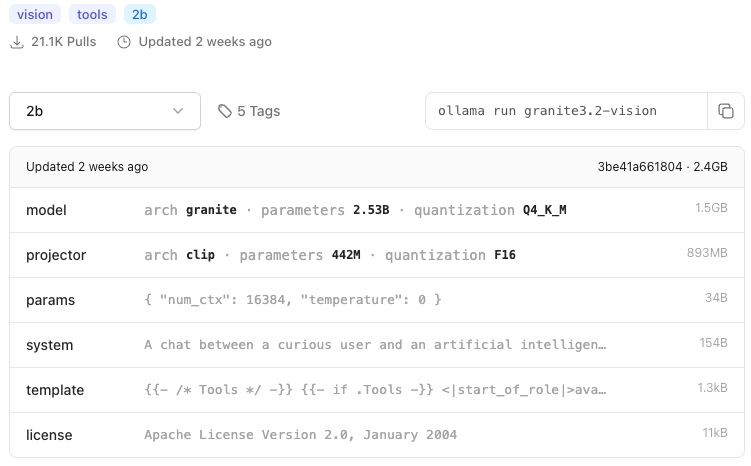This screenshot has height=466, width=751.
Task: Click the 11kB license size
Action: click(715, 433)
